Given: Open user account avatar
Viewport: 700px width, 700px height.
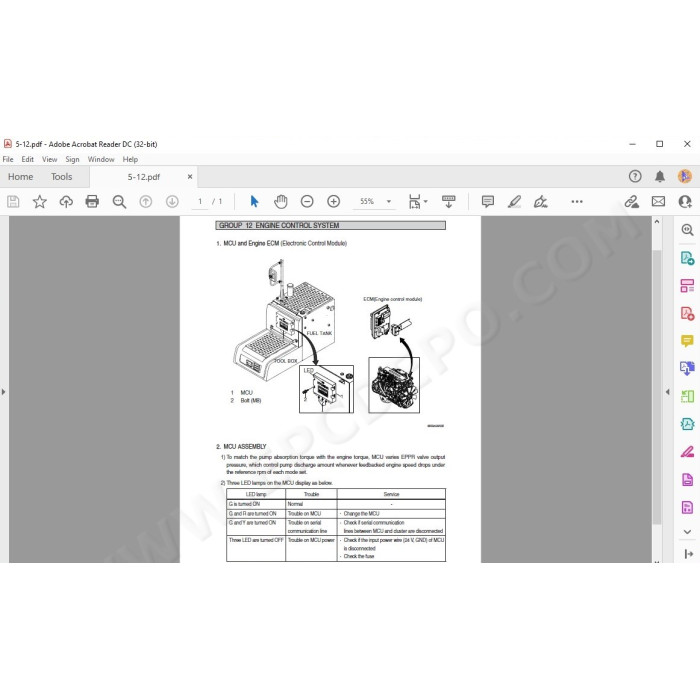Looking at the screenshot, I should 685,176.
